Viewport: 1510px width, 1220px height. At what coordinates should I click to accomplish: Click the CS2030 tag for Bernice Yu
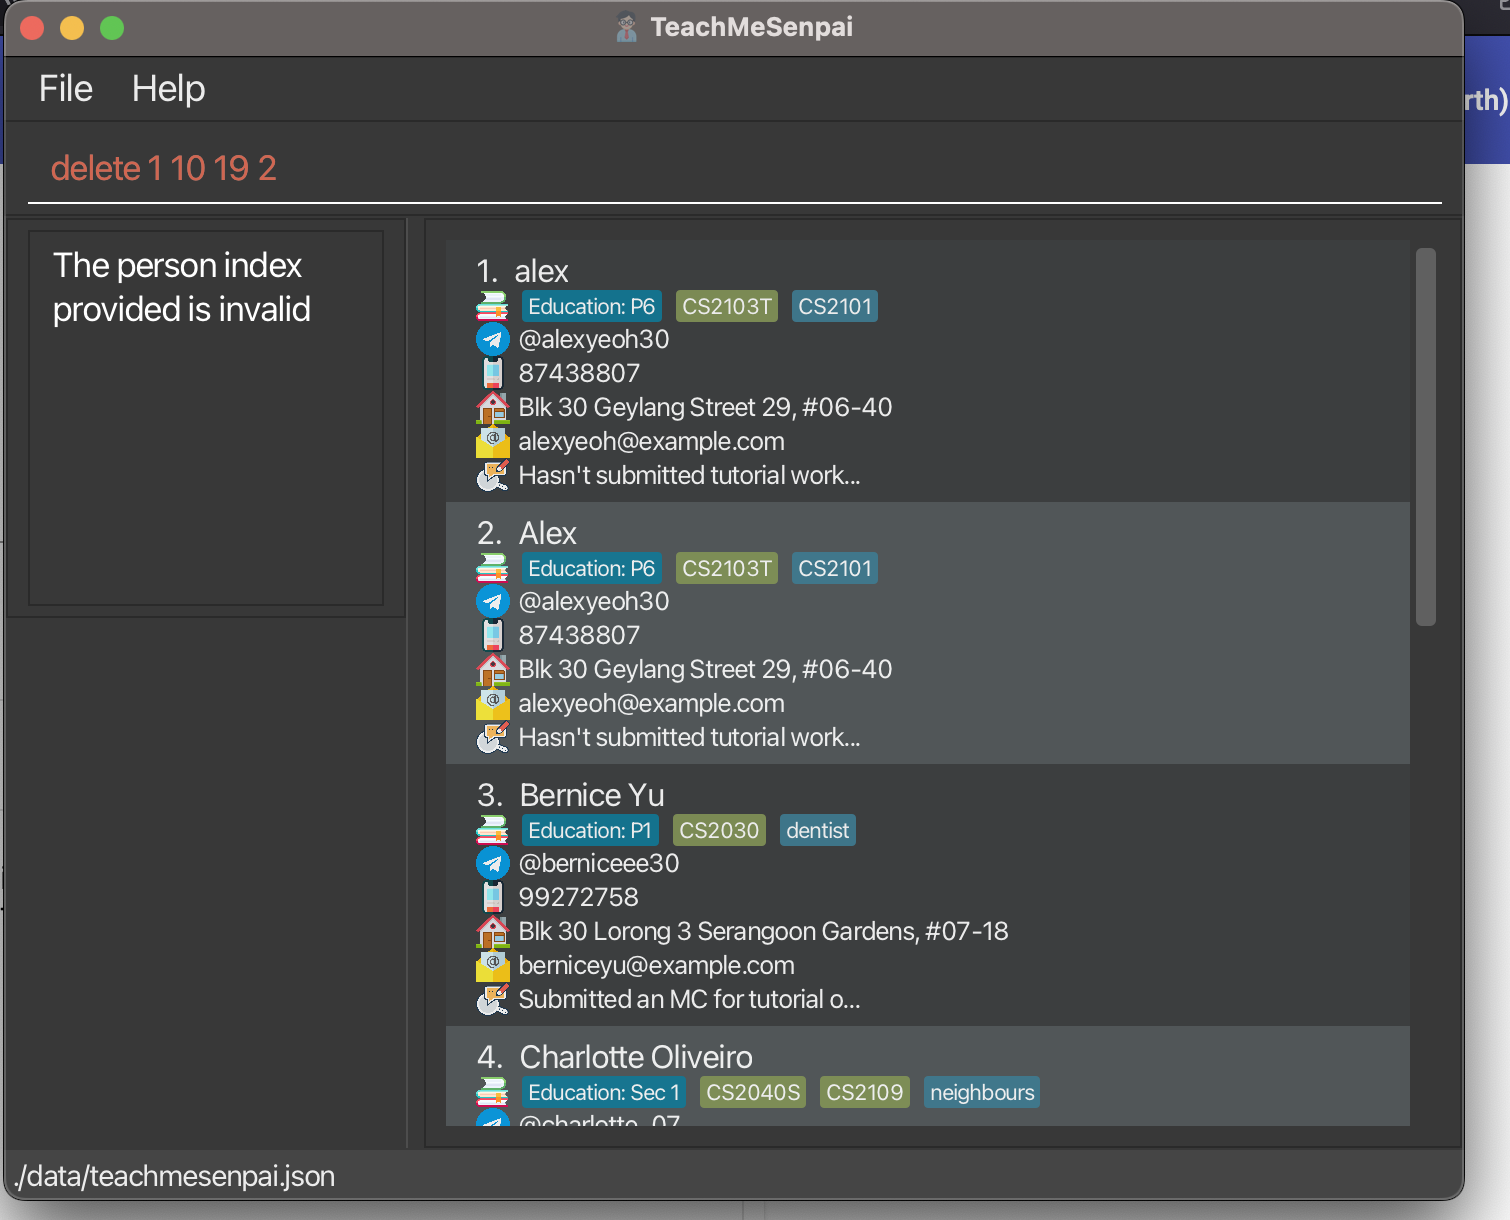point(719,830)
